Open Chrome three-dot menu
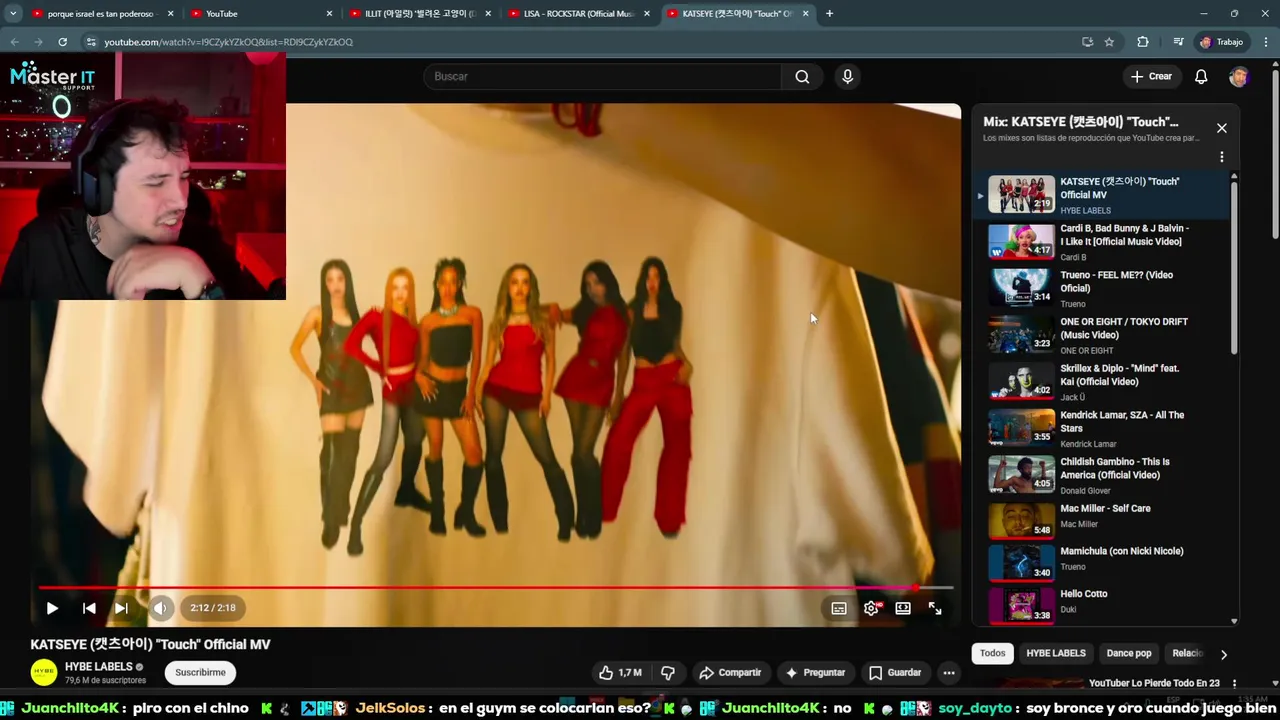 coord(1266,42)
